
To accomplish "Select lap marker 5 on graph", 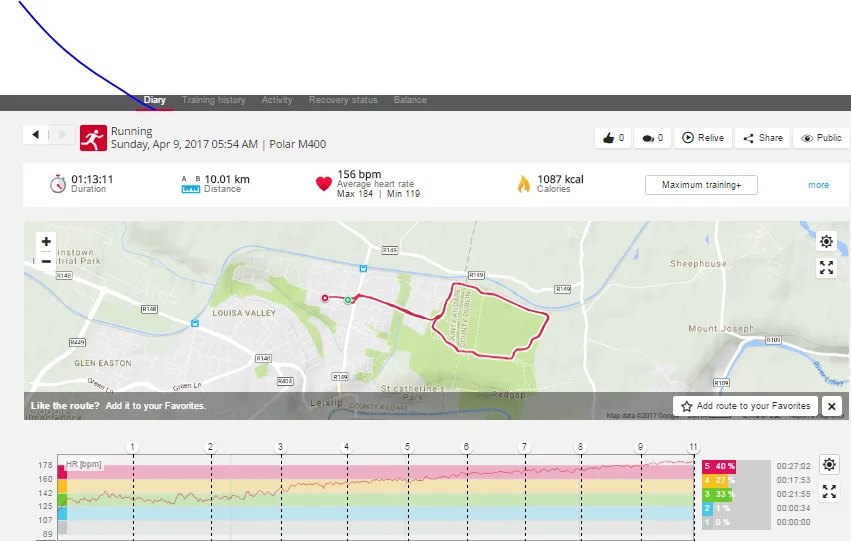I will pos(408,447).
